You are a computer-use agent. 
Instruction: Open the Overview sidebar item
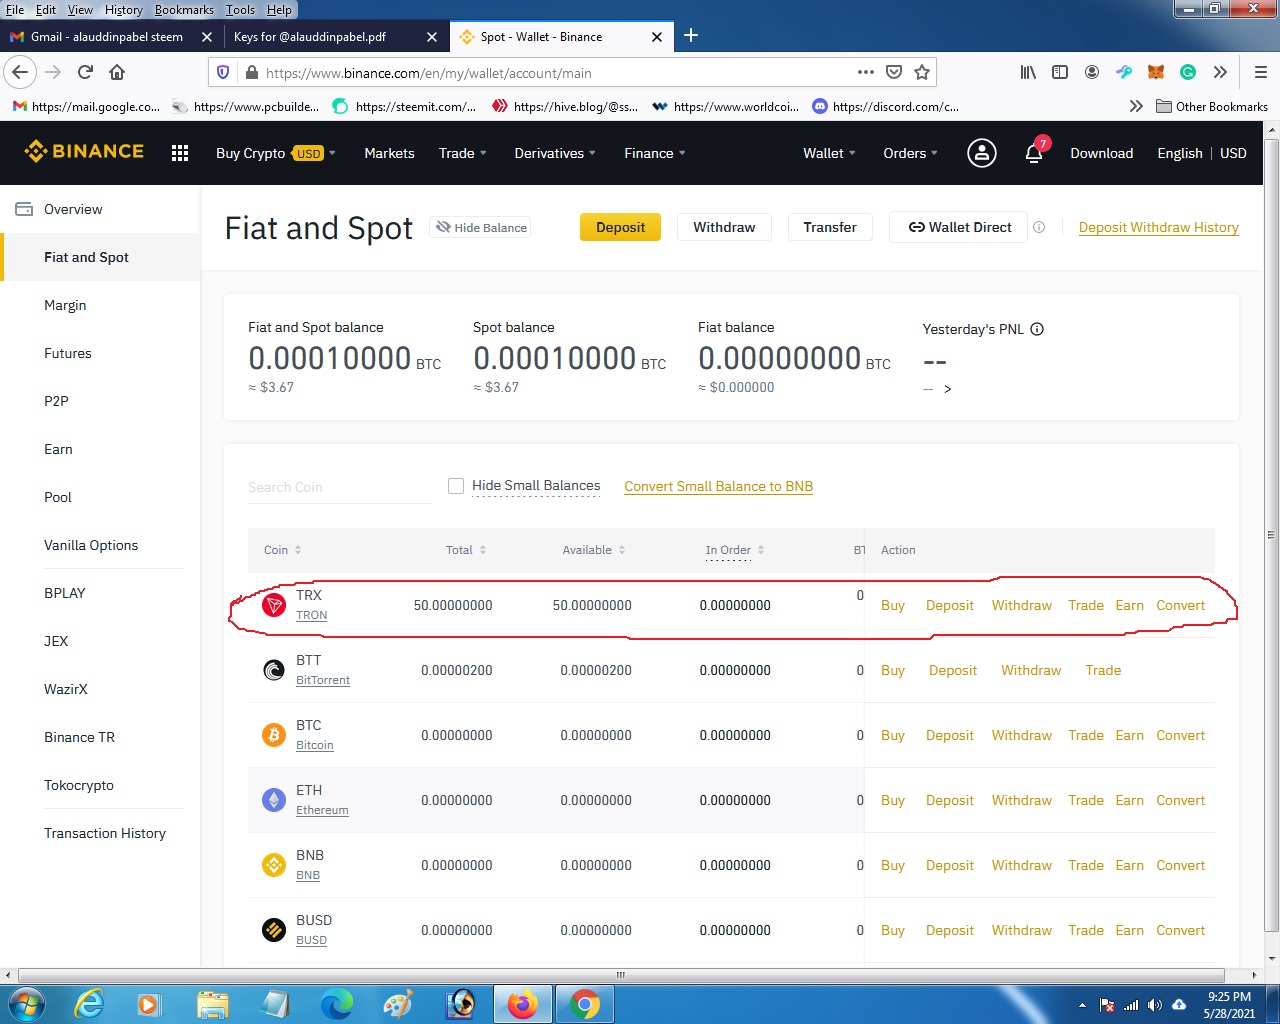pyautogui.click(x=100, y=209)
